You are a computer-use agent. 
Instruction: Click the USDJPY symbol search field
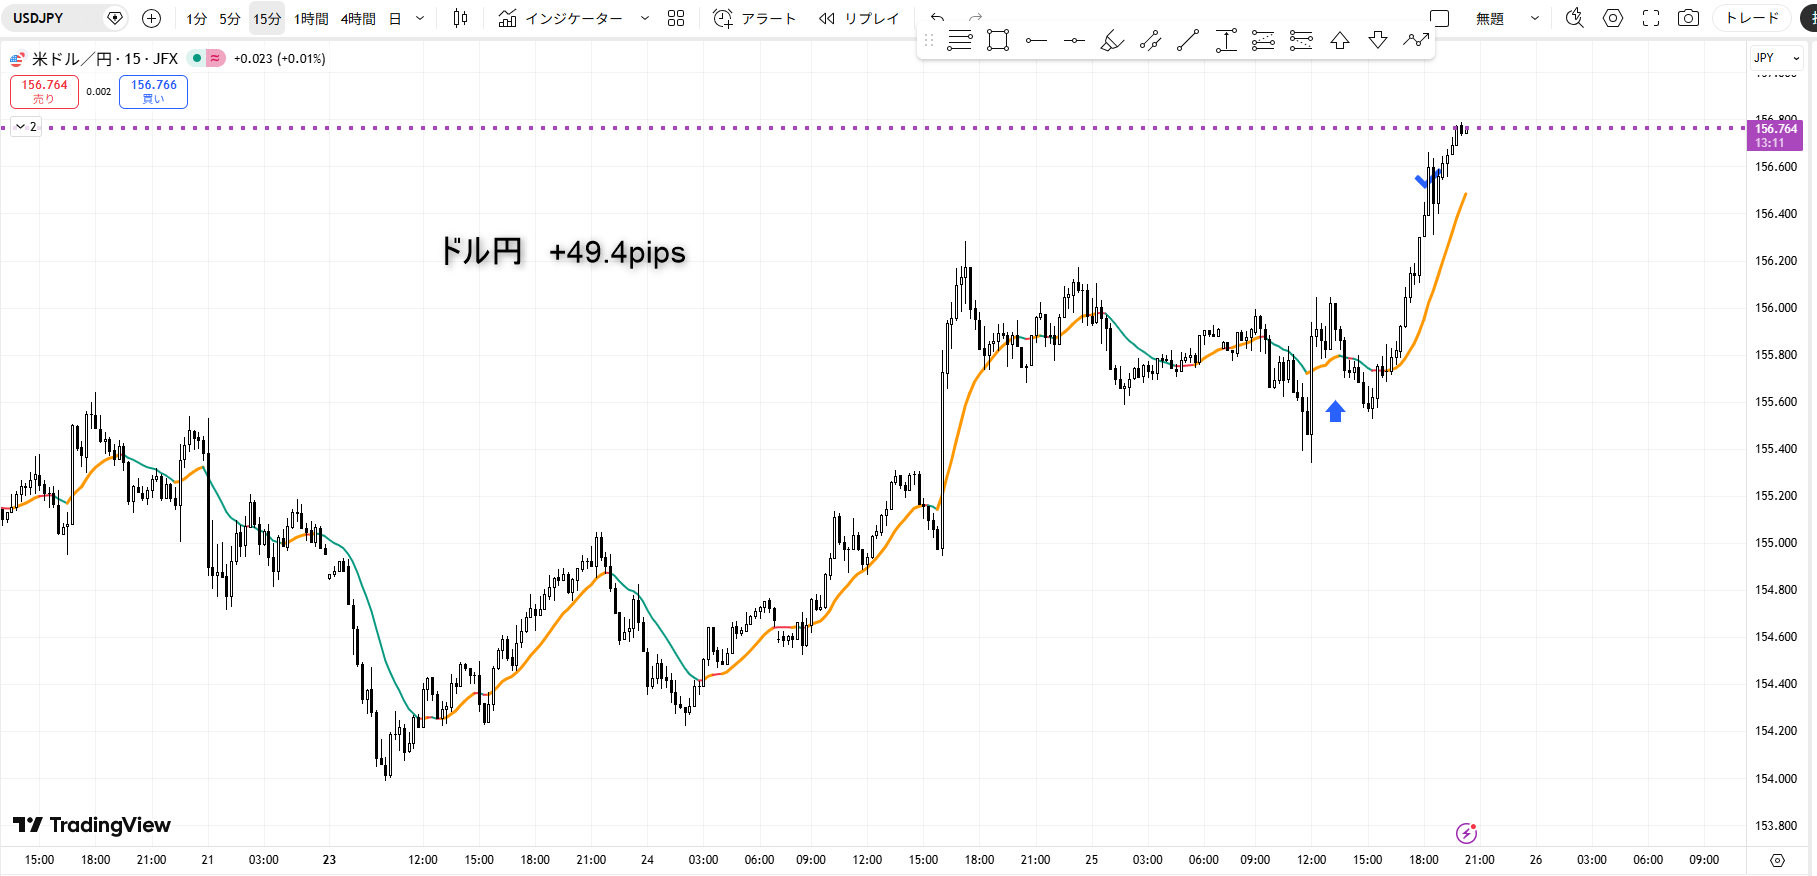[55, 18]
